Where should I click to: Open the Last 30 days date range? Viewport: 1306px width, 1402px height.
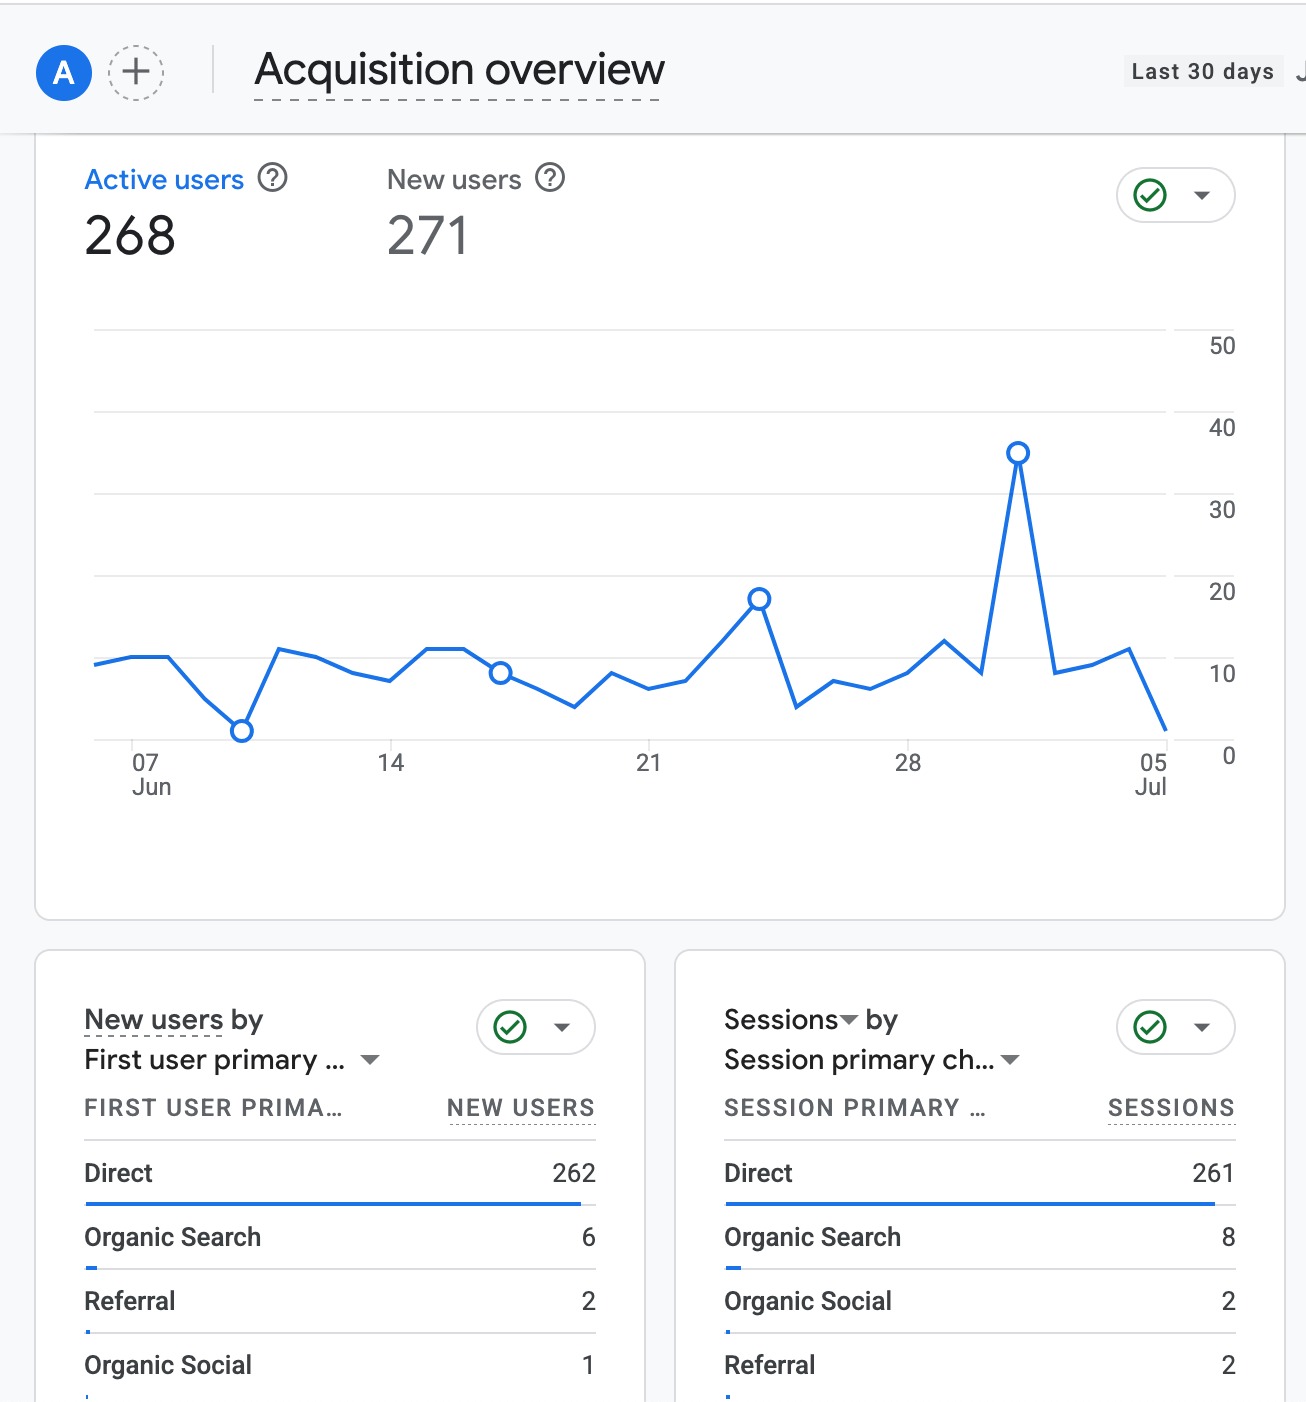(x=1203, y=71)
